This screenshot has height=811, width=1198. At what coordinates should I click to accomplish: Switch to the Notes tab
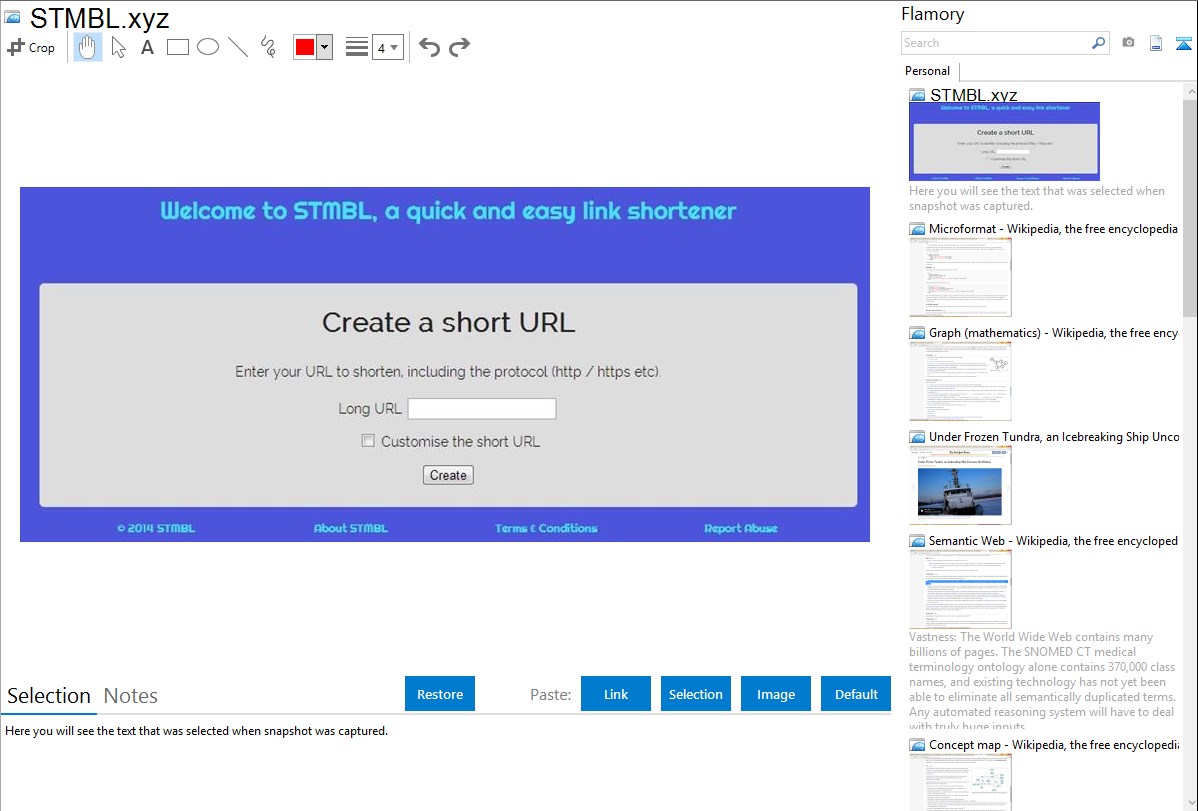[131, 696]
